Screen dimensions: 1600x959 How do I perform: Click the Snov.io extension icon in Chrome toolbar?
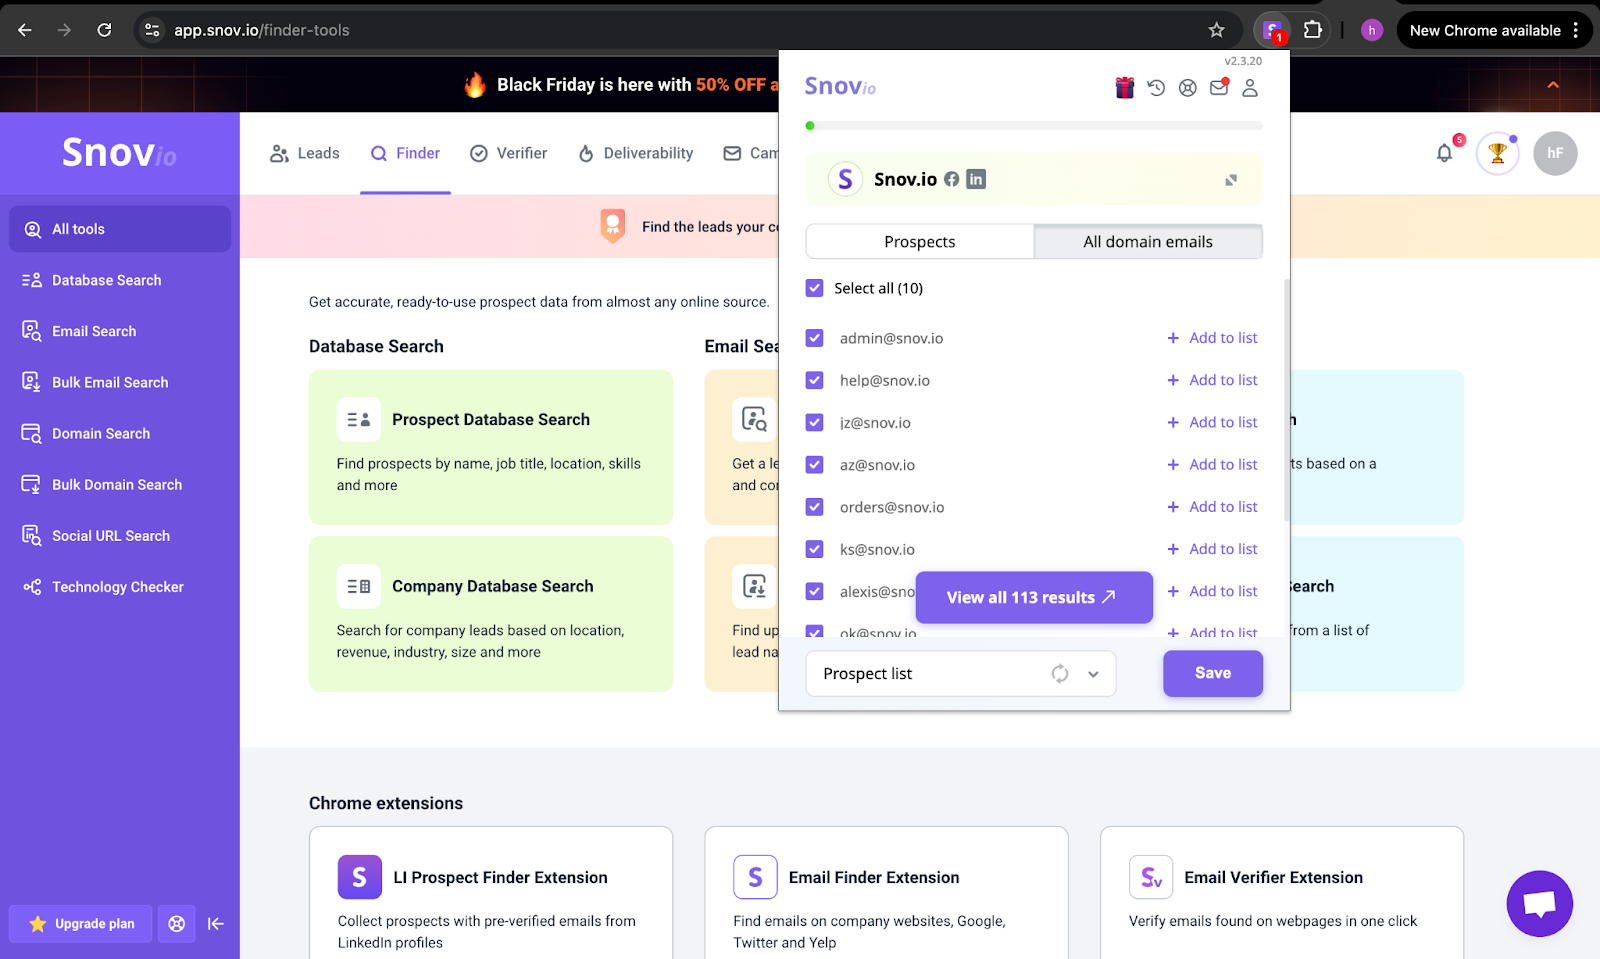(1272, 31)
